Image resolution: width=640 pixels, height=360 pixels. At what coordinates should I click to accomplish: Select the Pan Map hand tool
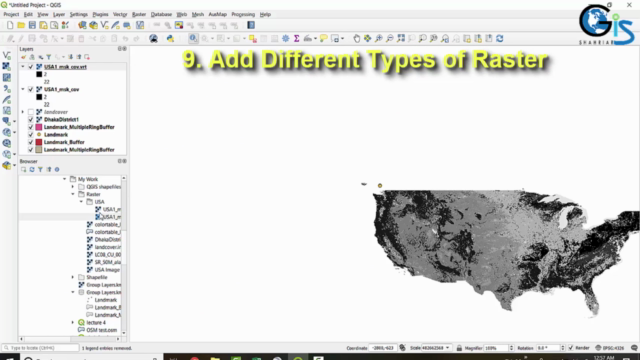point(356,38)
